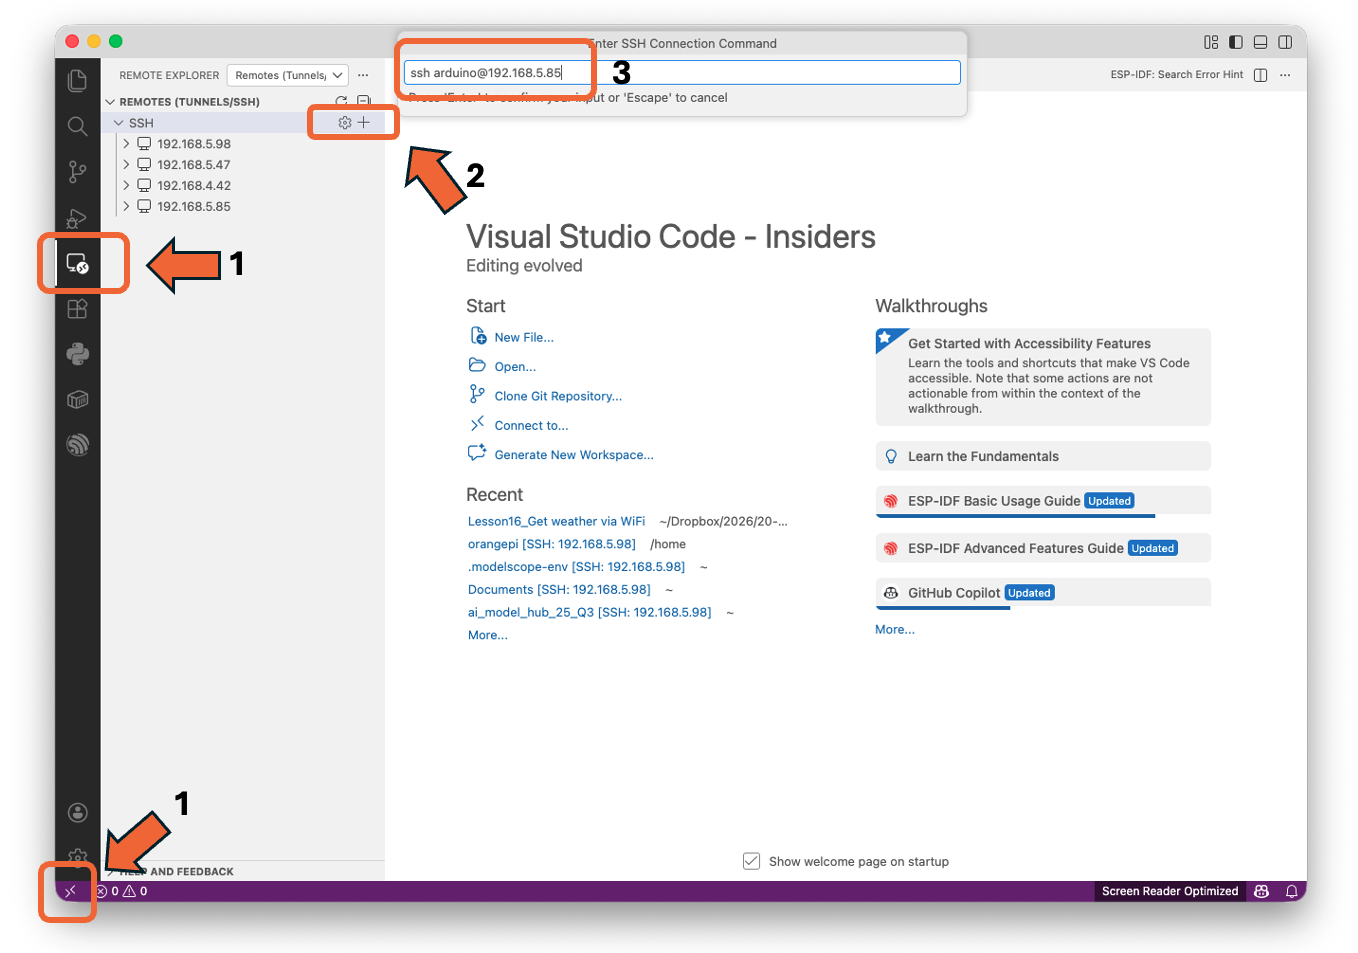
Task: Select the 192.168.5.85 host label
Action: click(194, 207)
